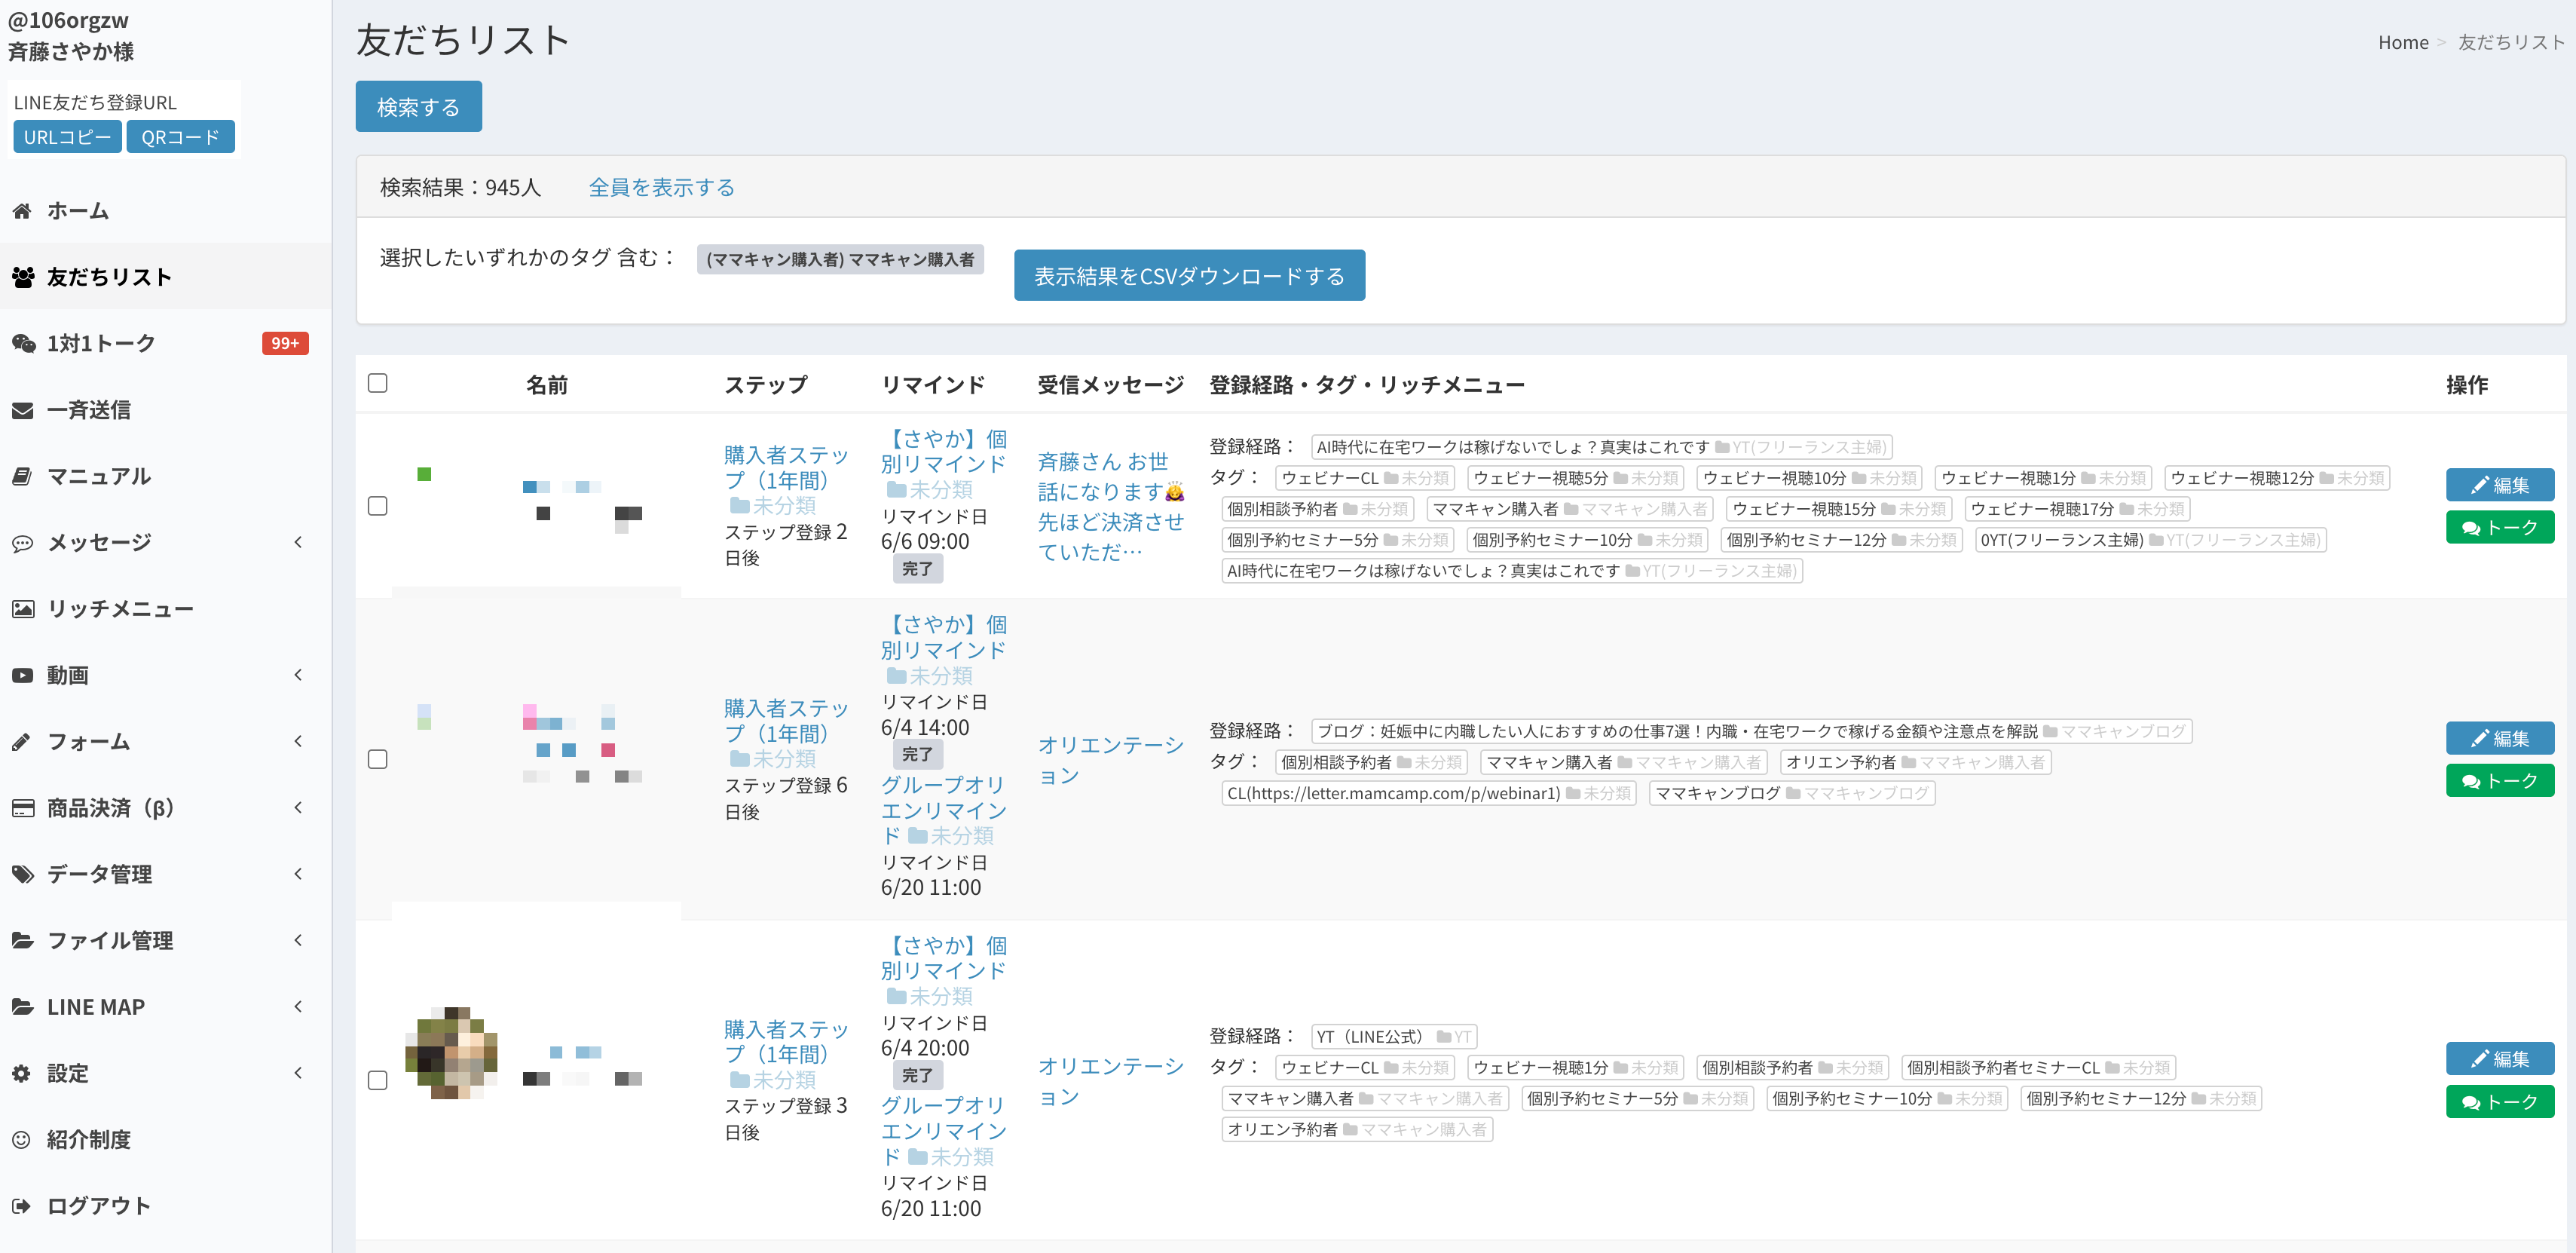
Task: Open オリエンテーション message in 6/4 14:00 row
Action: (1110, 760)
